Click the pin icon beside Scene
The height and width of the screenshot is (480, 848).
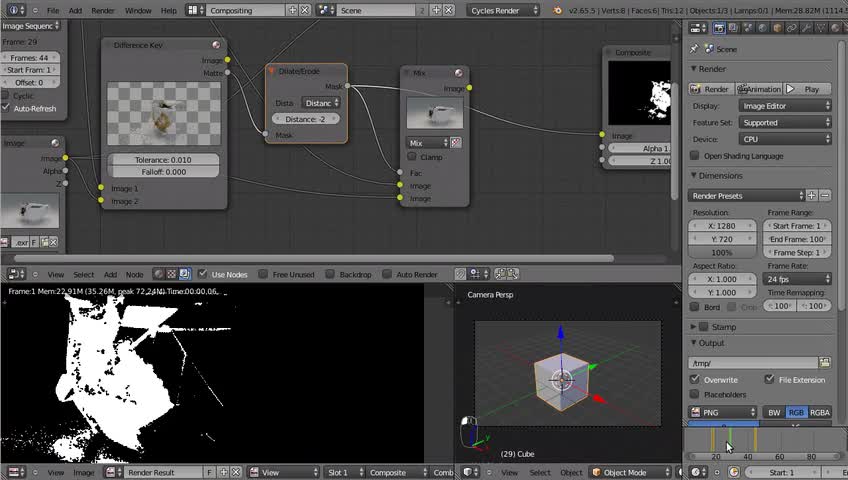coord(696,48)
